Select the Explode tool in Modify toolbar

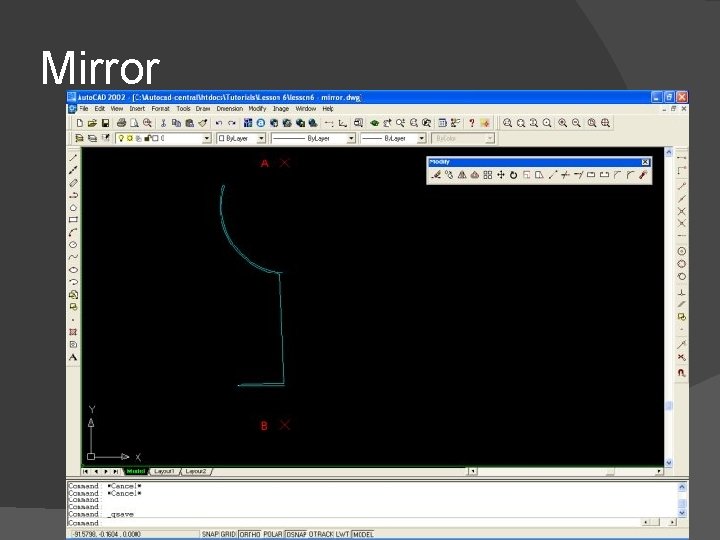click(643, 175)
